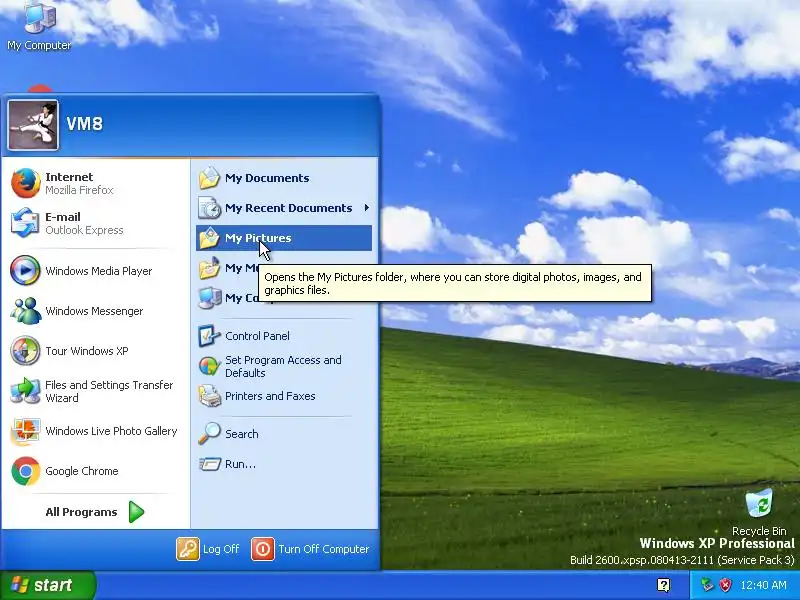Click the Search magnifying glass icon
The image size is (800, 600).
[209, 434]
